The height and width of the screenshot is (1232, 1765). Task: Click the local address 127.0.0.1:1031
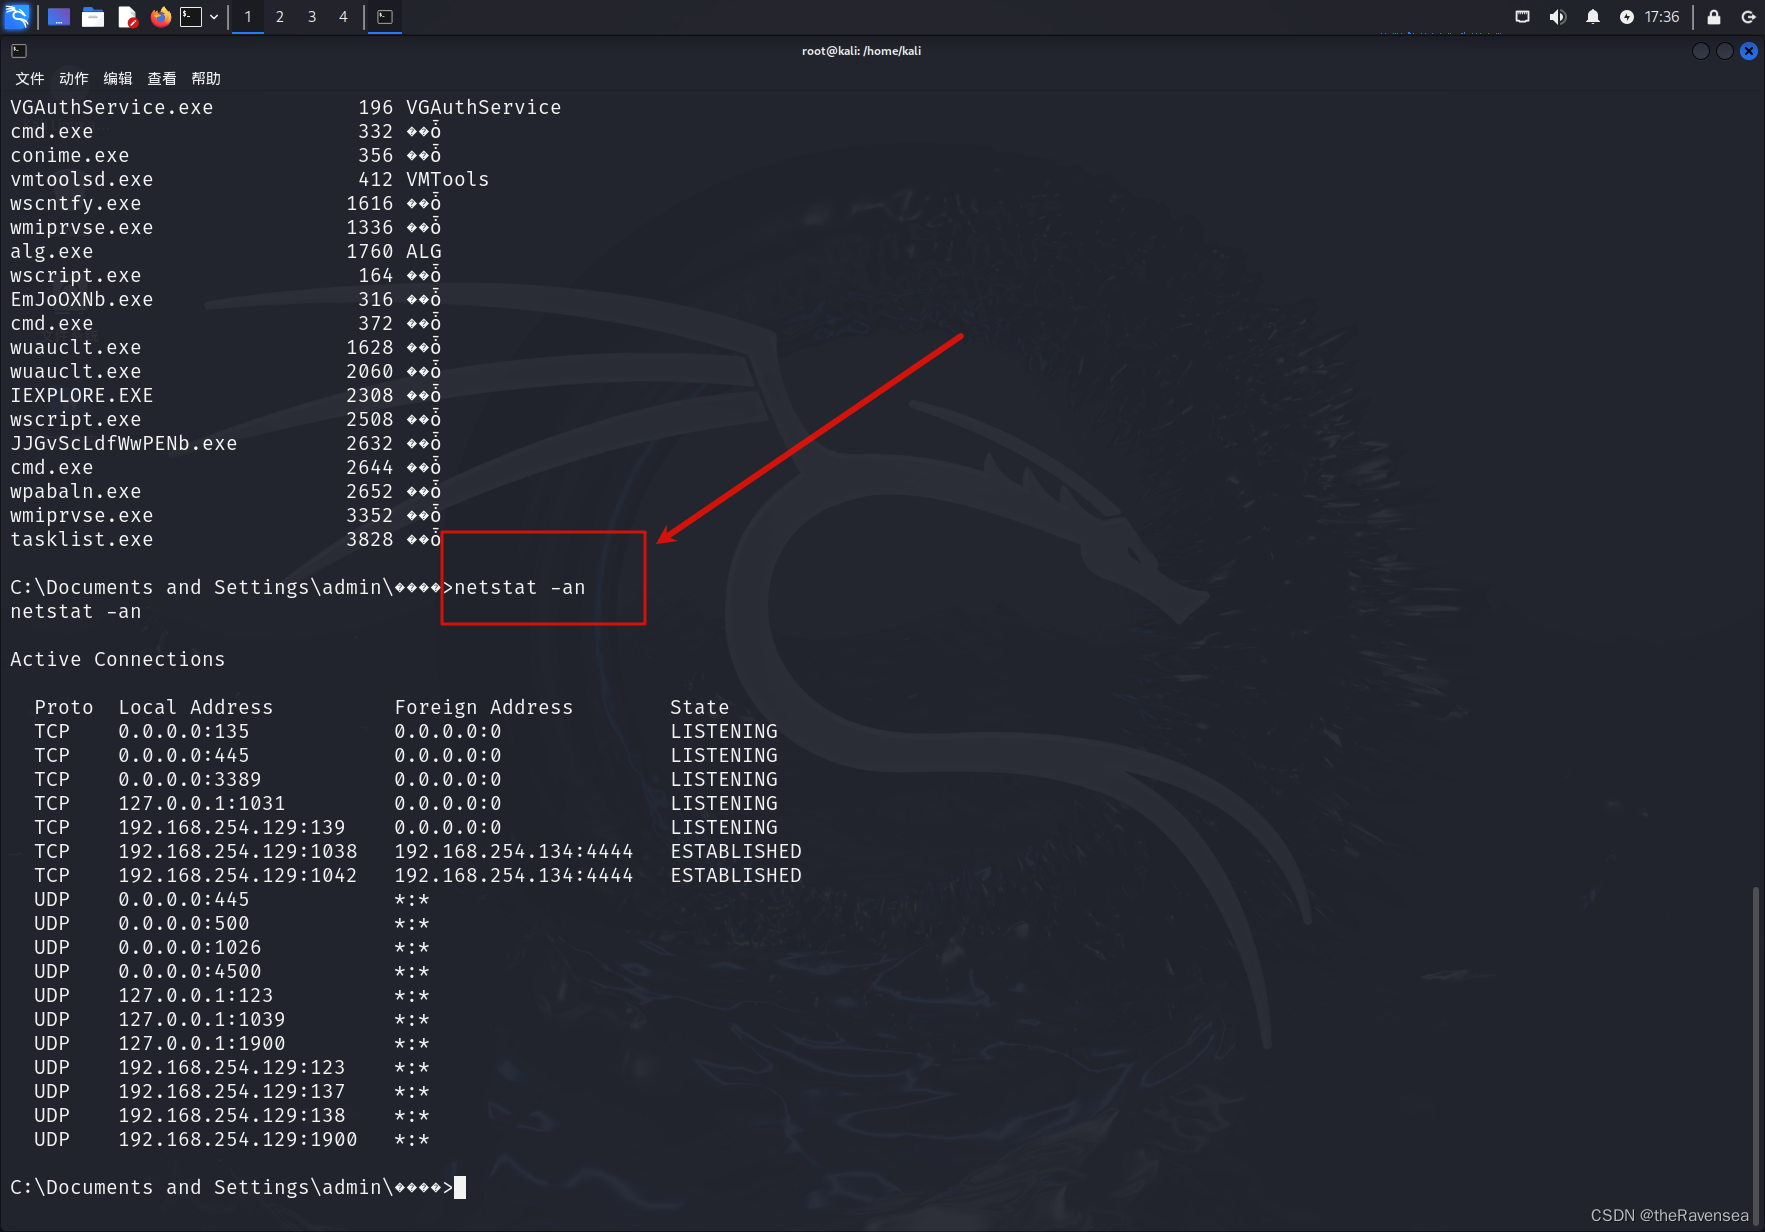[202, 803]
